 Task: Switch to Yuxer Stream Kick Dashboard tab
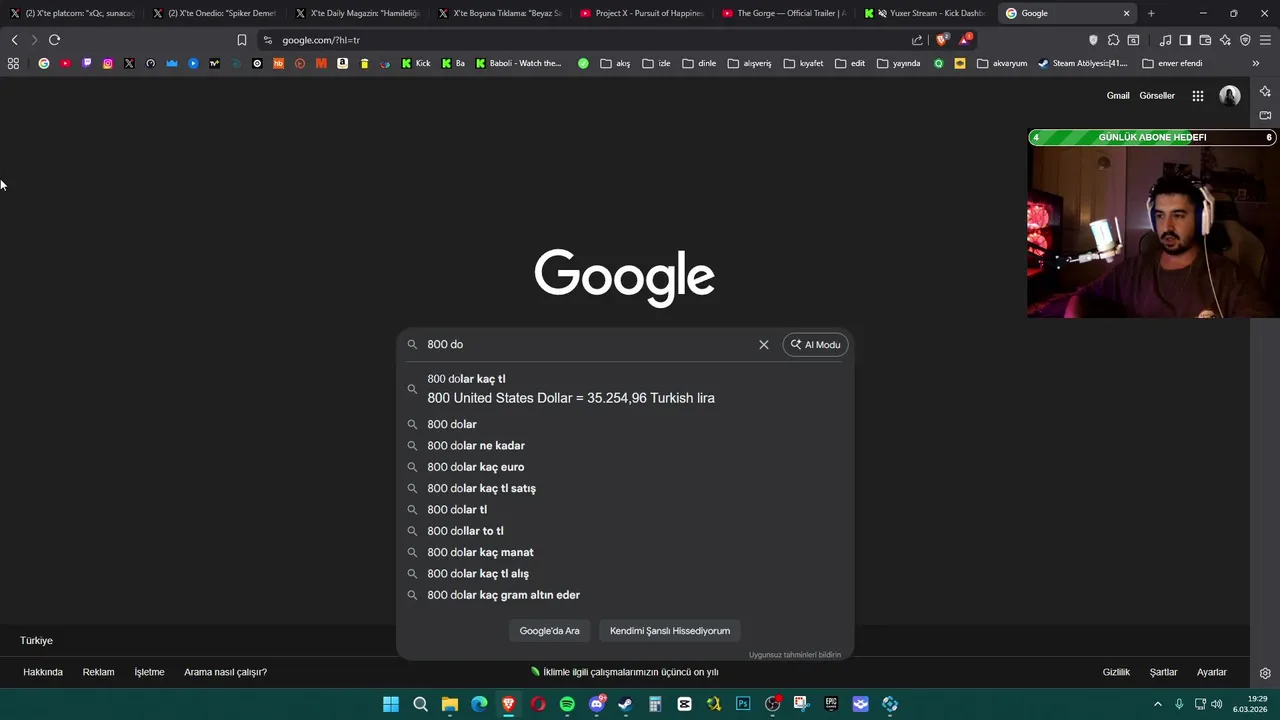pos(926,13)
